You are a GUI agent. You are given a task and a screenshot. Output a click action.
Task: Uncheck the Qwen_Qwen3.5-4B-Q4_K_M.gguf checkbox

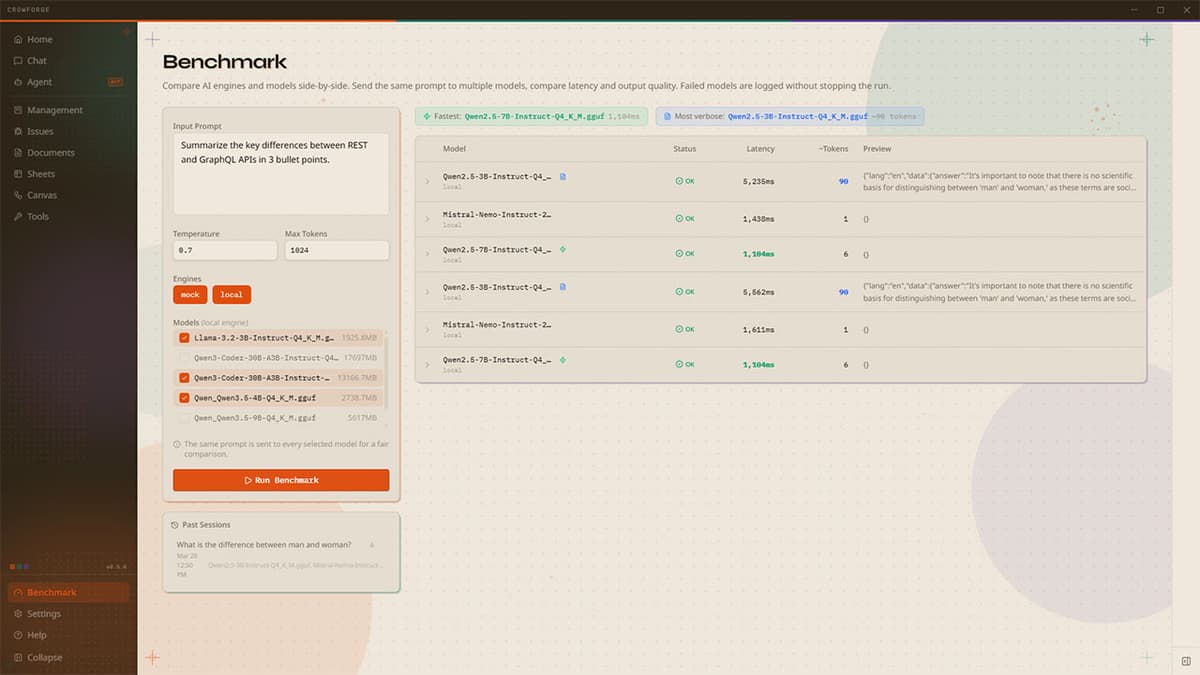click(x=184, y=398)
